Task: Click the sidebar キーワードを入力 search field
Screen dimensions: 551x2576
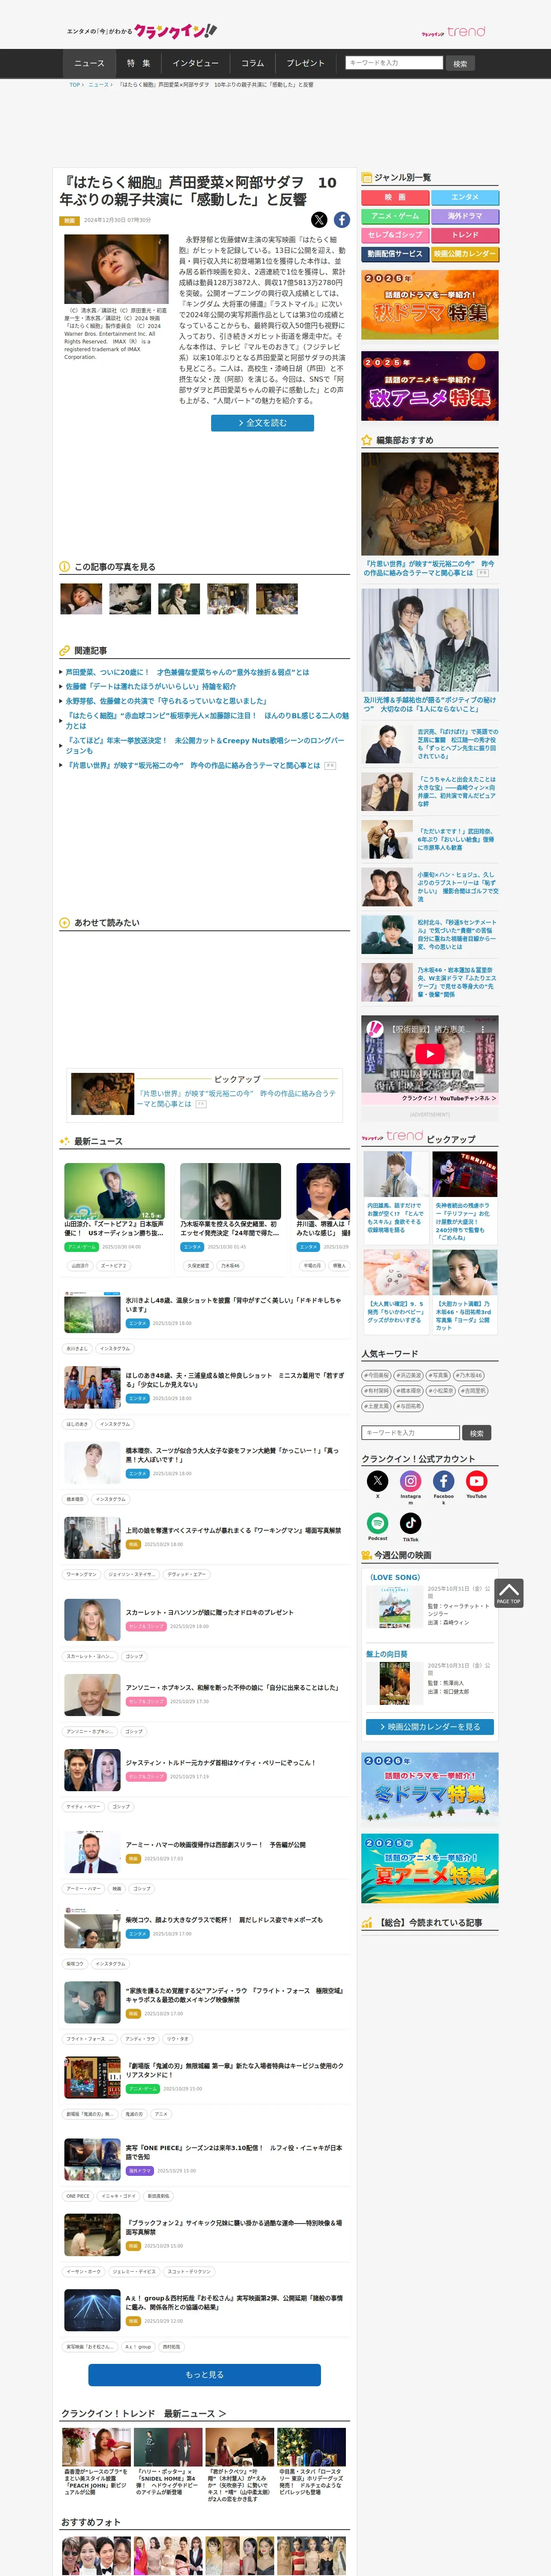Action: (411, 1433)
